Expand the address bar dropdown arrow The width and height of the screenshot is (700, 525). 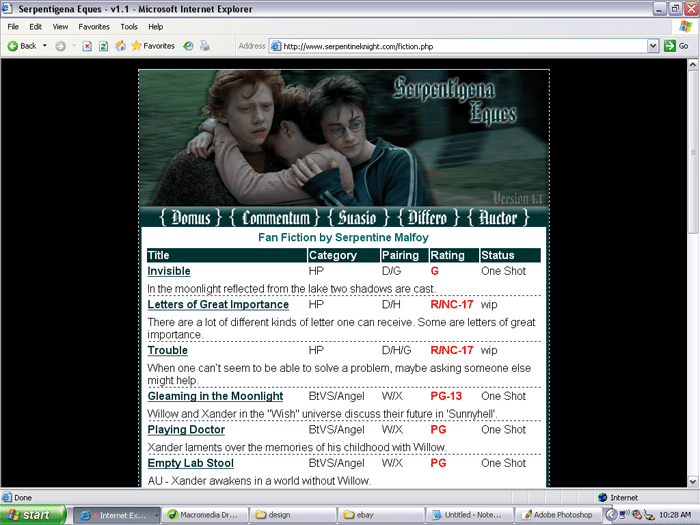coord(653,46)
